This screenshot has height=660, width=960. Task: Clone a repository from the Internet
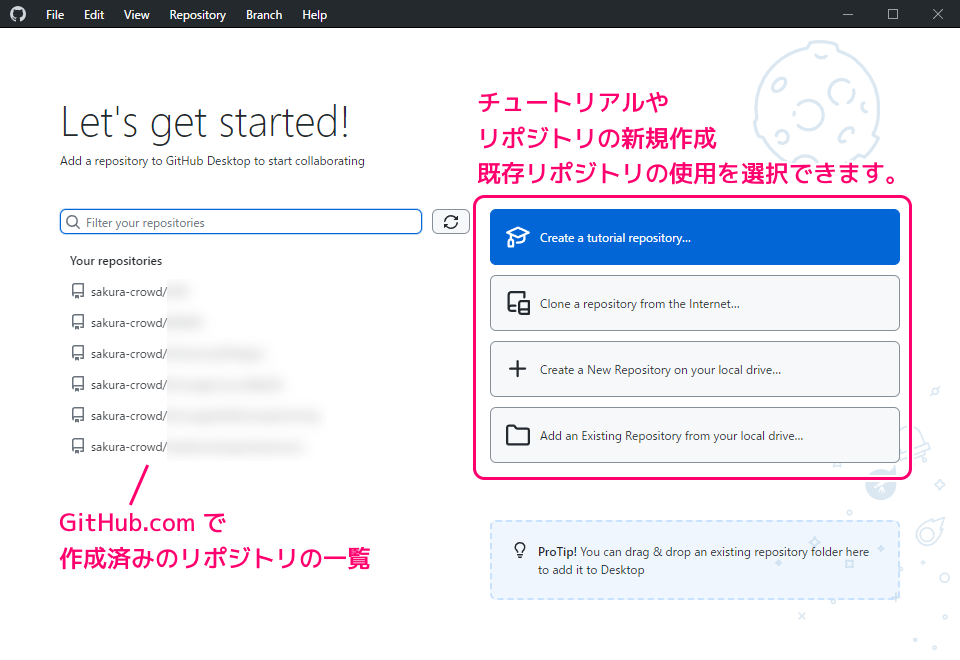point(694,303)
